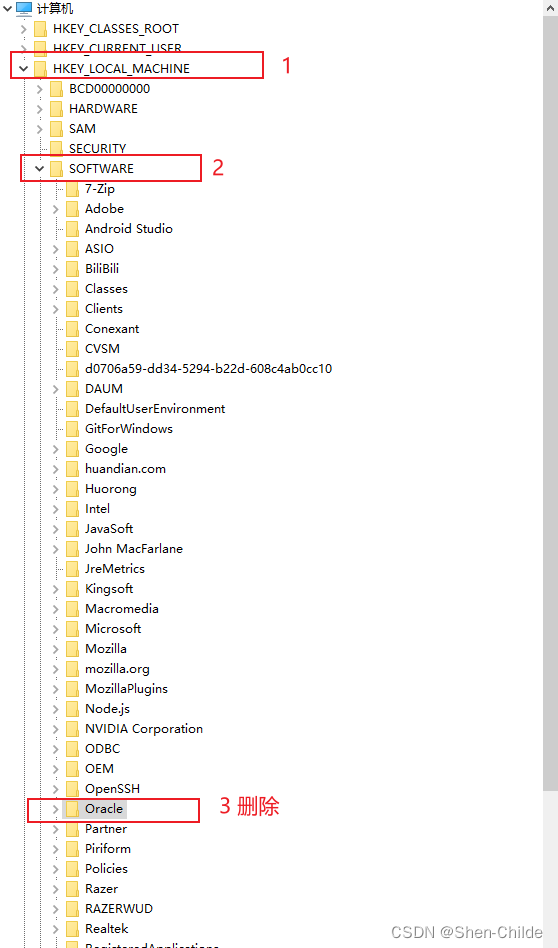Click the Mozilla folder icon
Screen dimensions: 558x948
(73, 649)
